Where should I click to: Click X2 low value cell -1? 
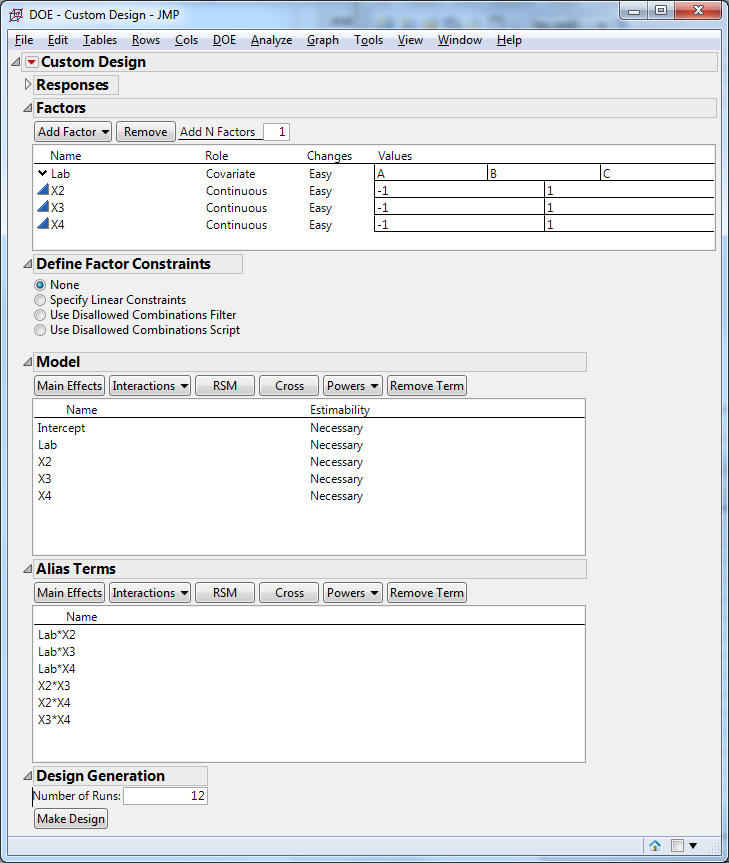(459, 190)
